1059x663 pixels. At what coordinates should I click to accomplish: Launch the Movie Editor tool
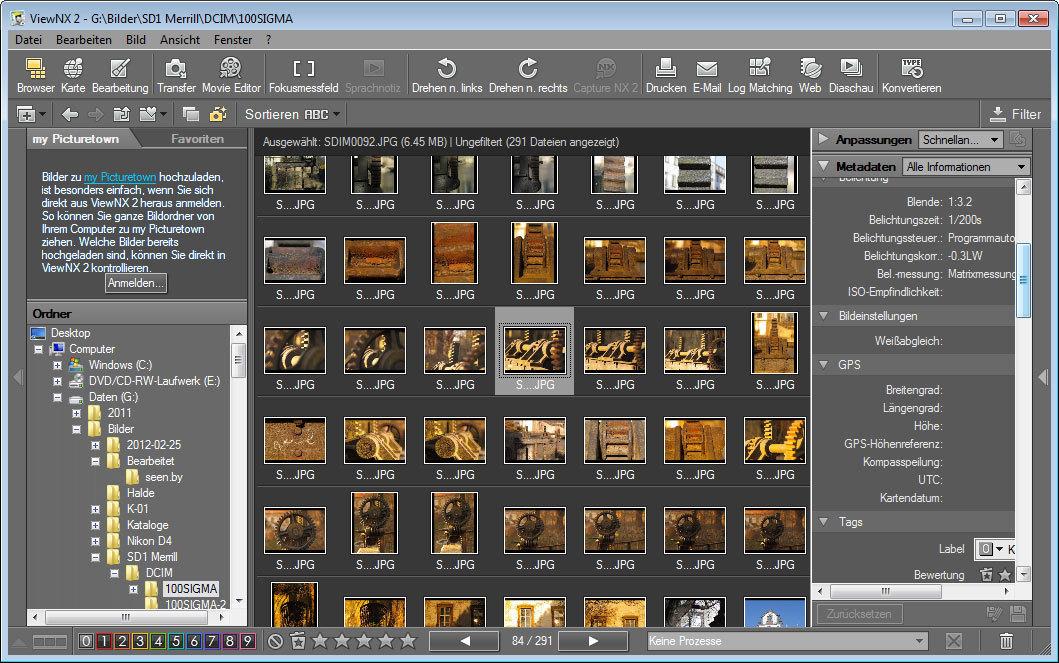tap(231, 76)
